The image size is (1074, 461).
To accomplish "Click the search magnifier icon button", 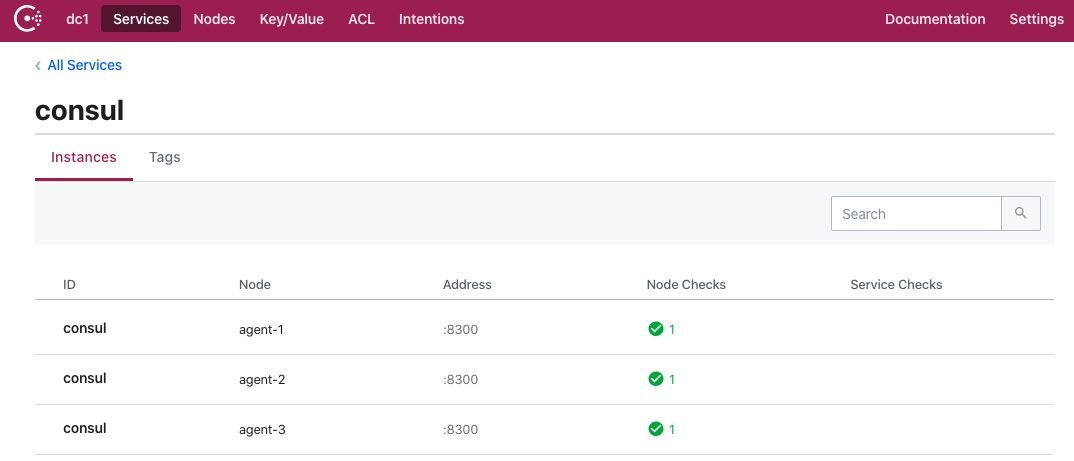I will (x=1020, y=214).
